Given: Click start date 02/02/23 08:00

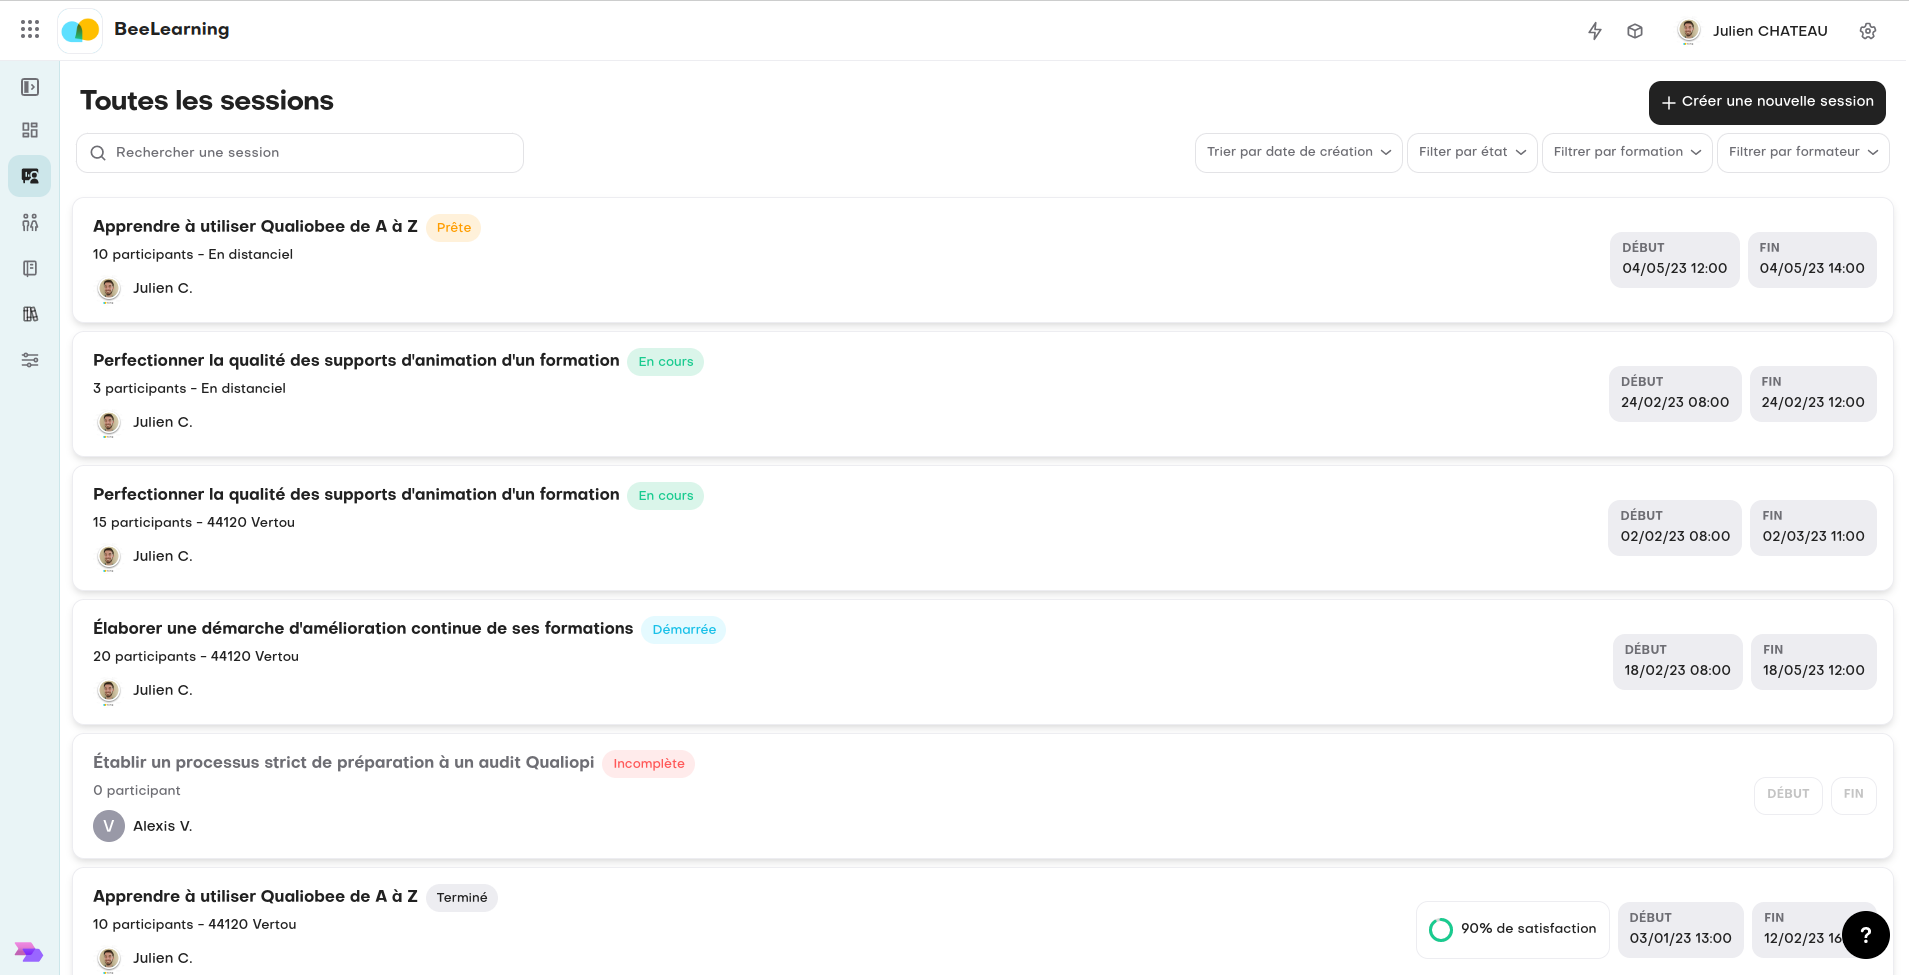Looking at the screenshot, I should click(1675, 528).
